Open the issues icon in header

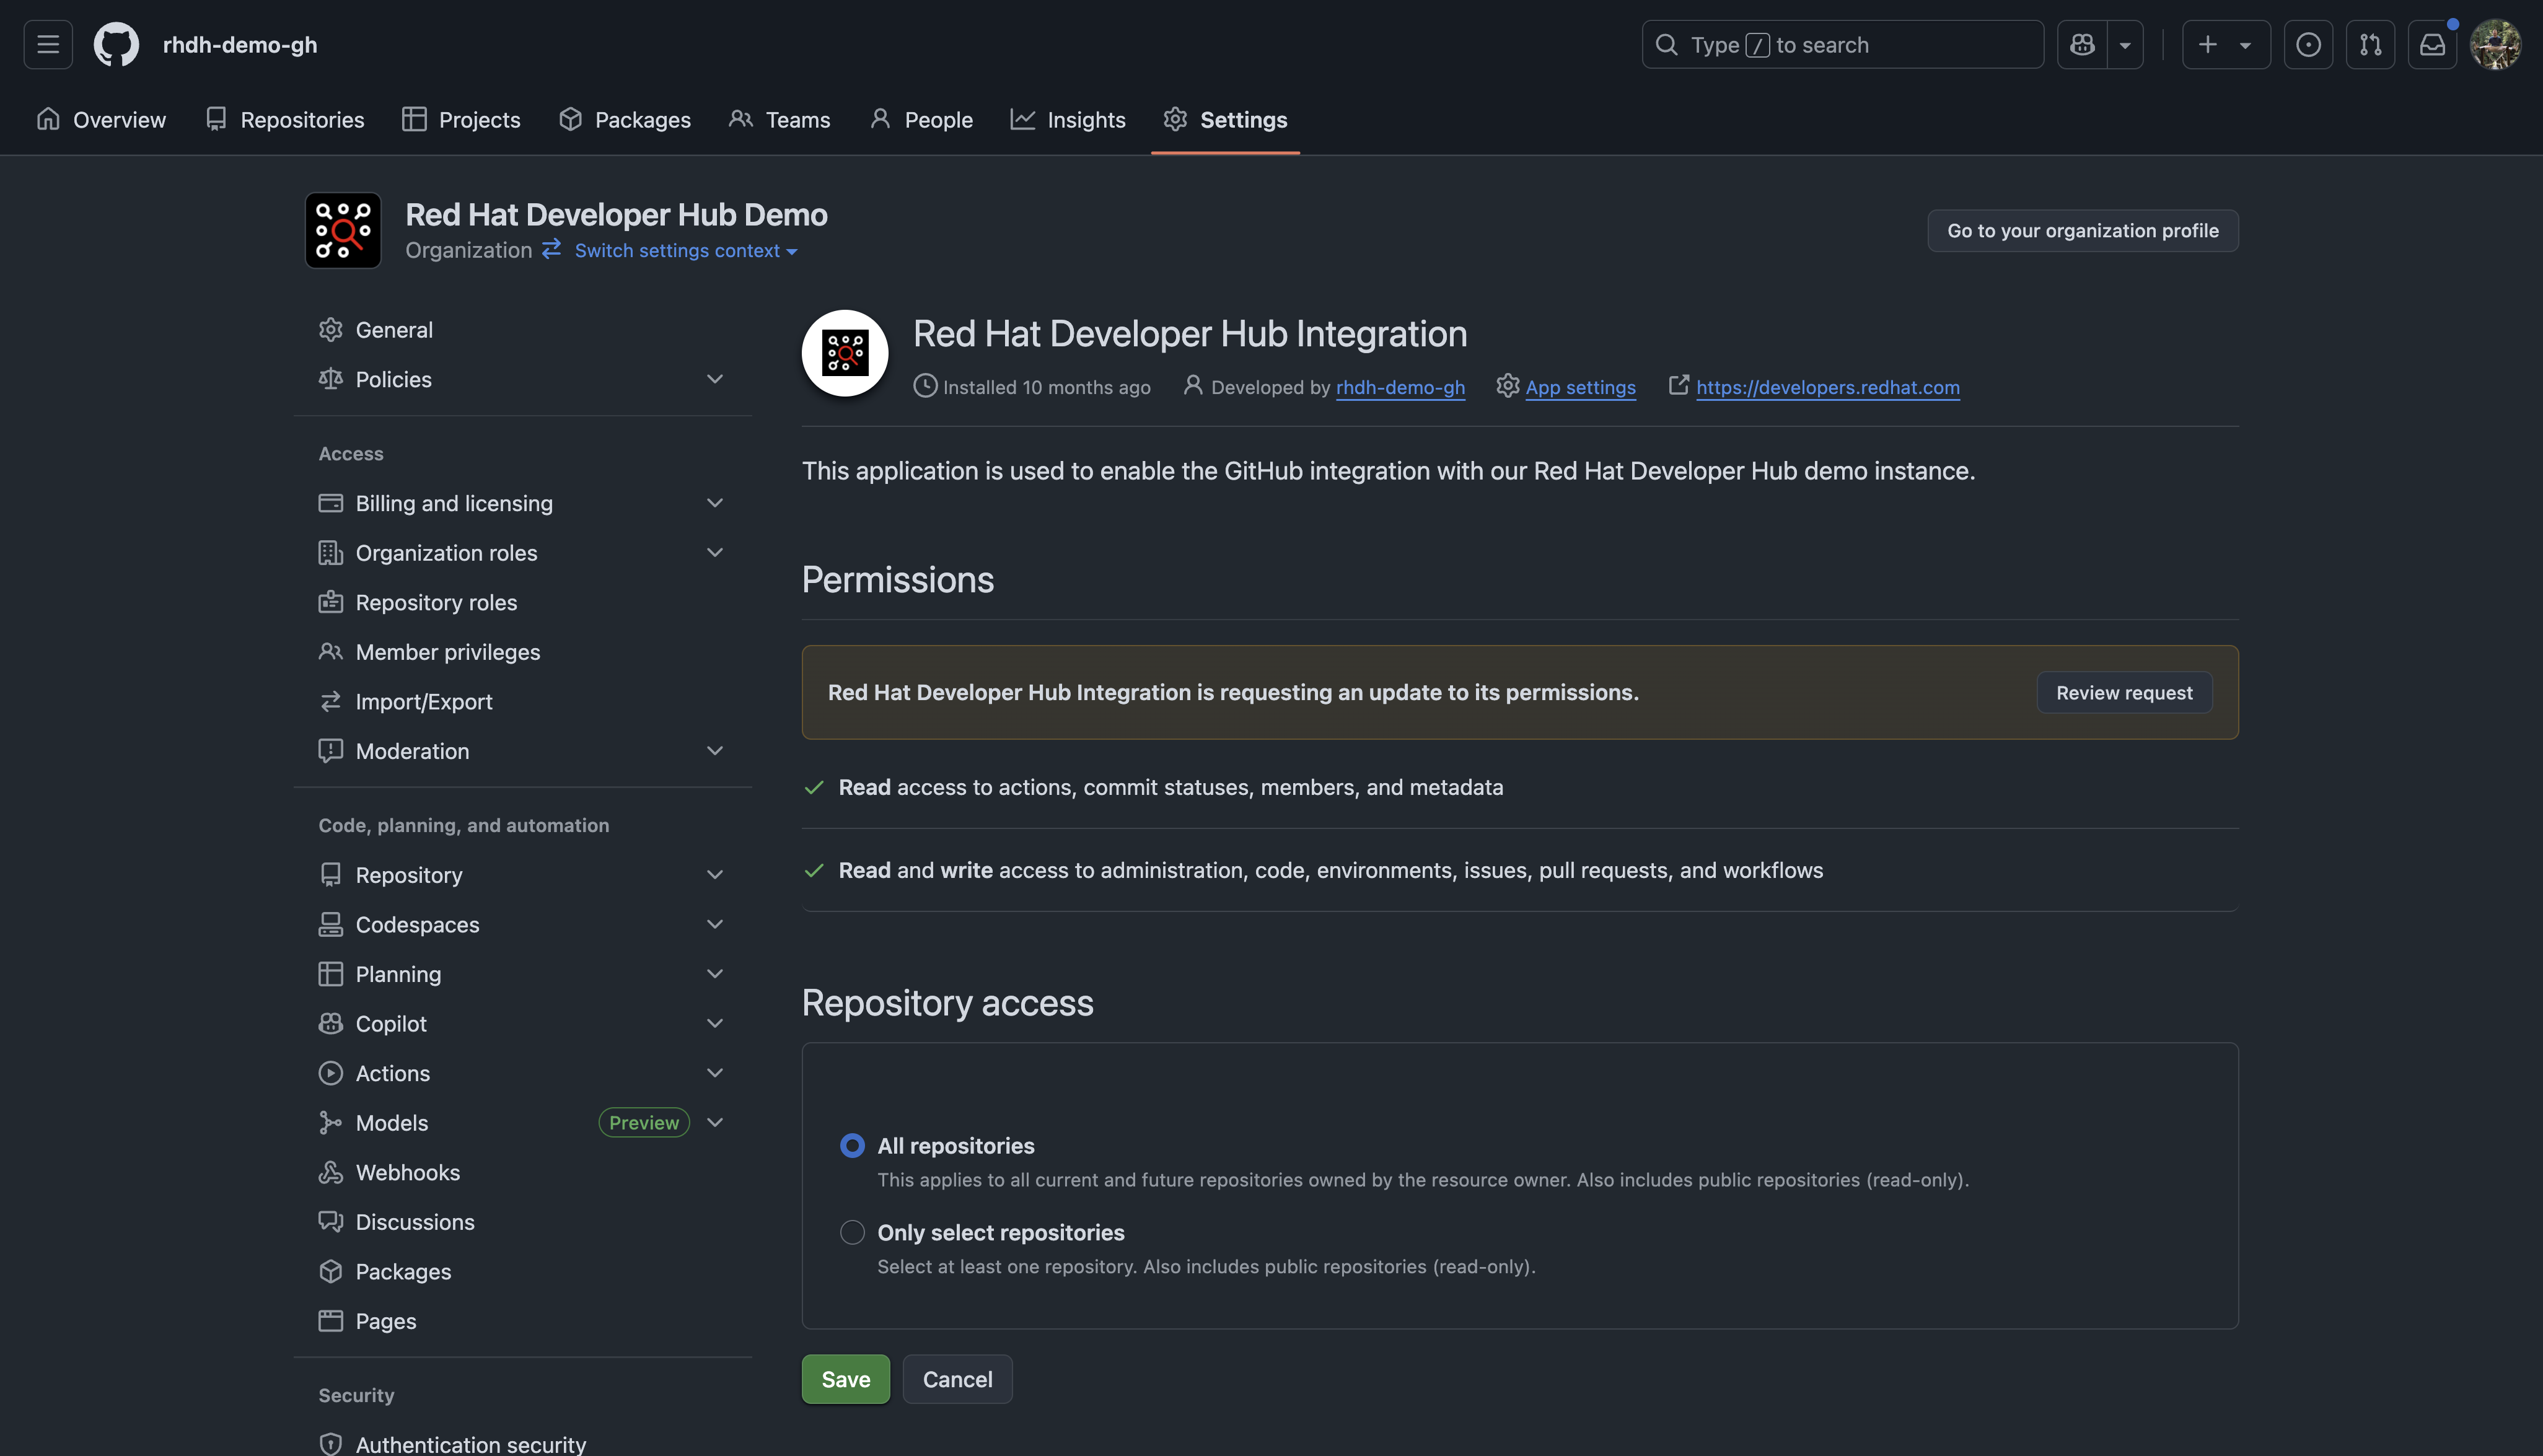pyautogui.click(x=2308, y=45)
